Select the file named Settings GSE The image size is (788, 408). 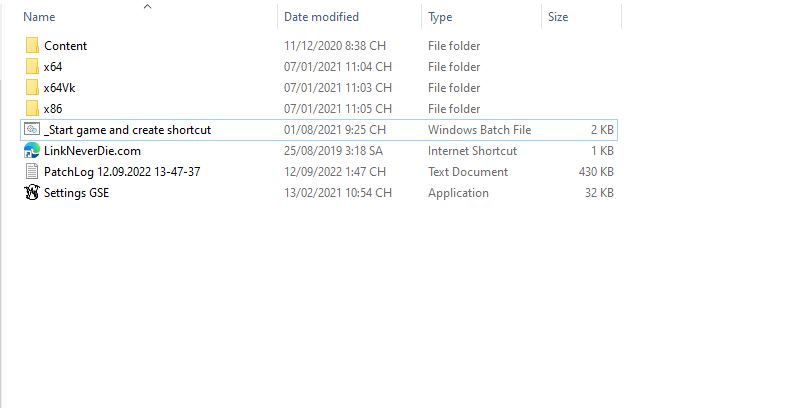76,193
